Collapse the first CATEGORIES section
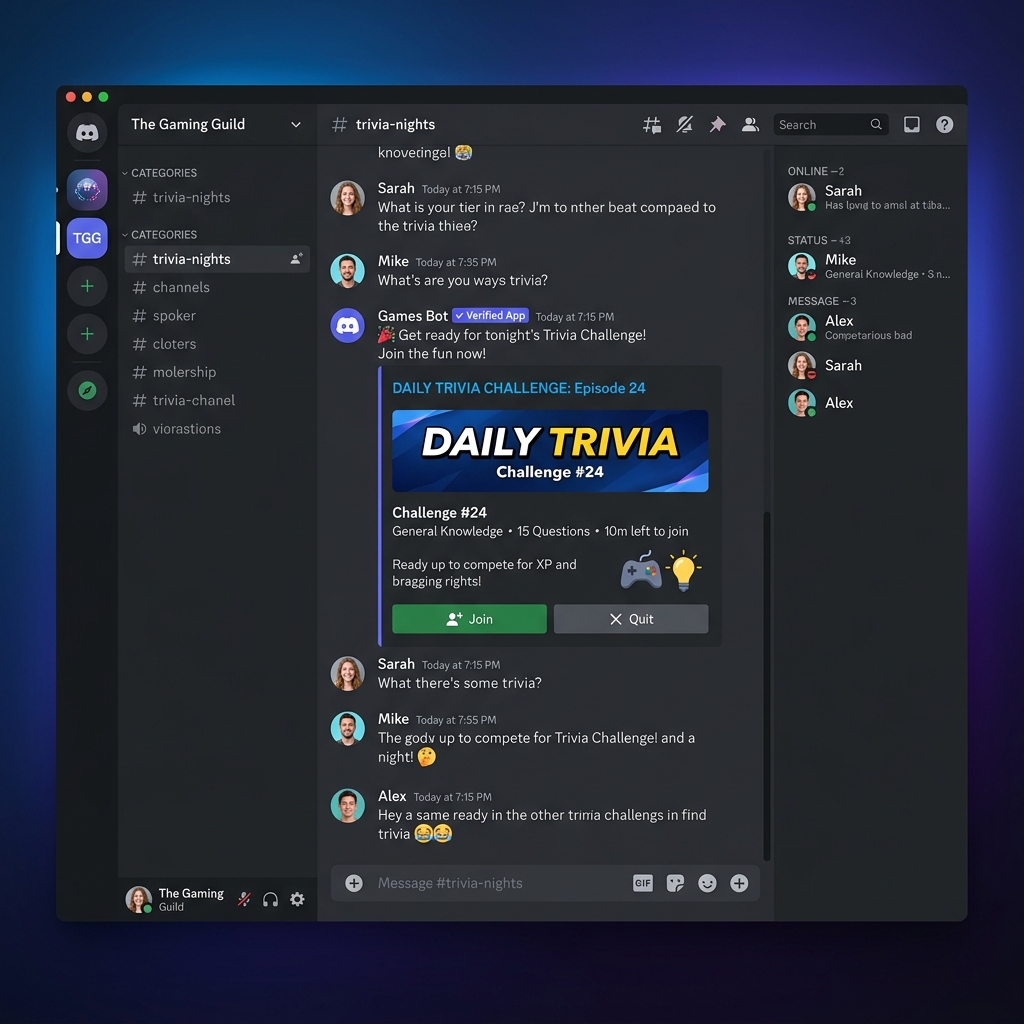Viewport: 1024px width, 1024px height. (159, 172)
